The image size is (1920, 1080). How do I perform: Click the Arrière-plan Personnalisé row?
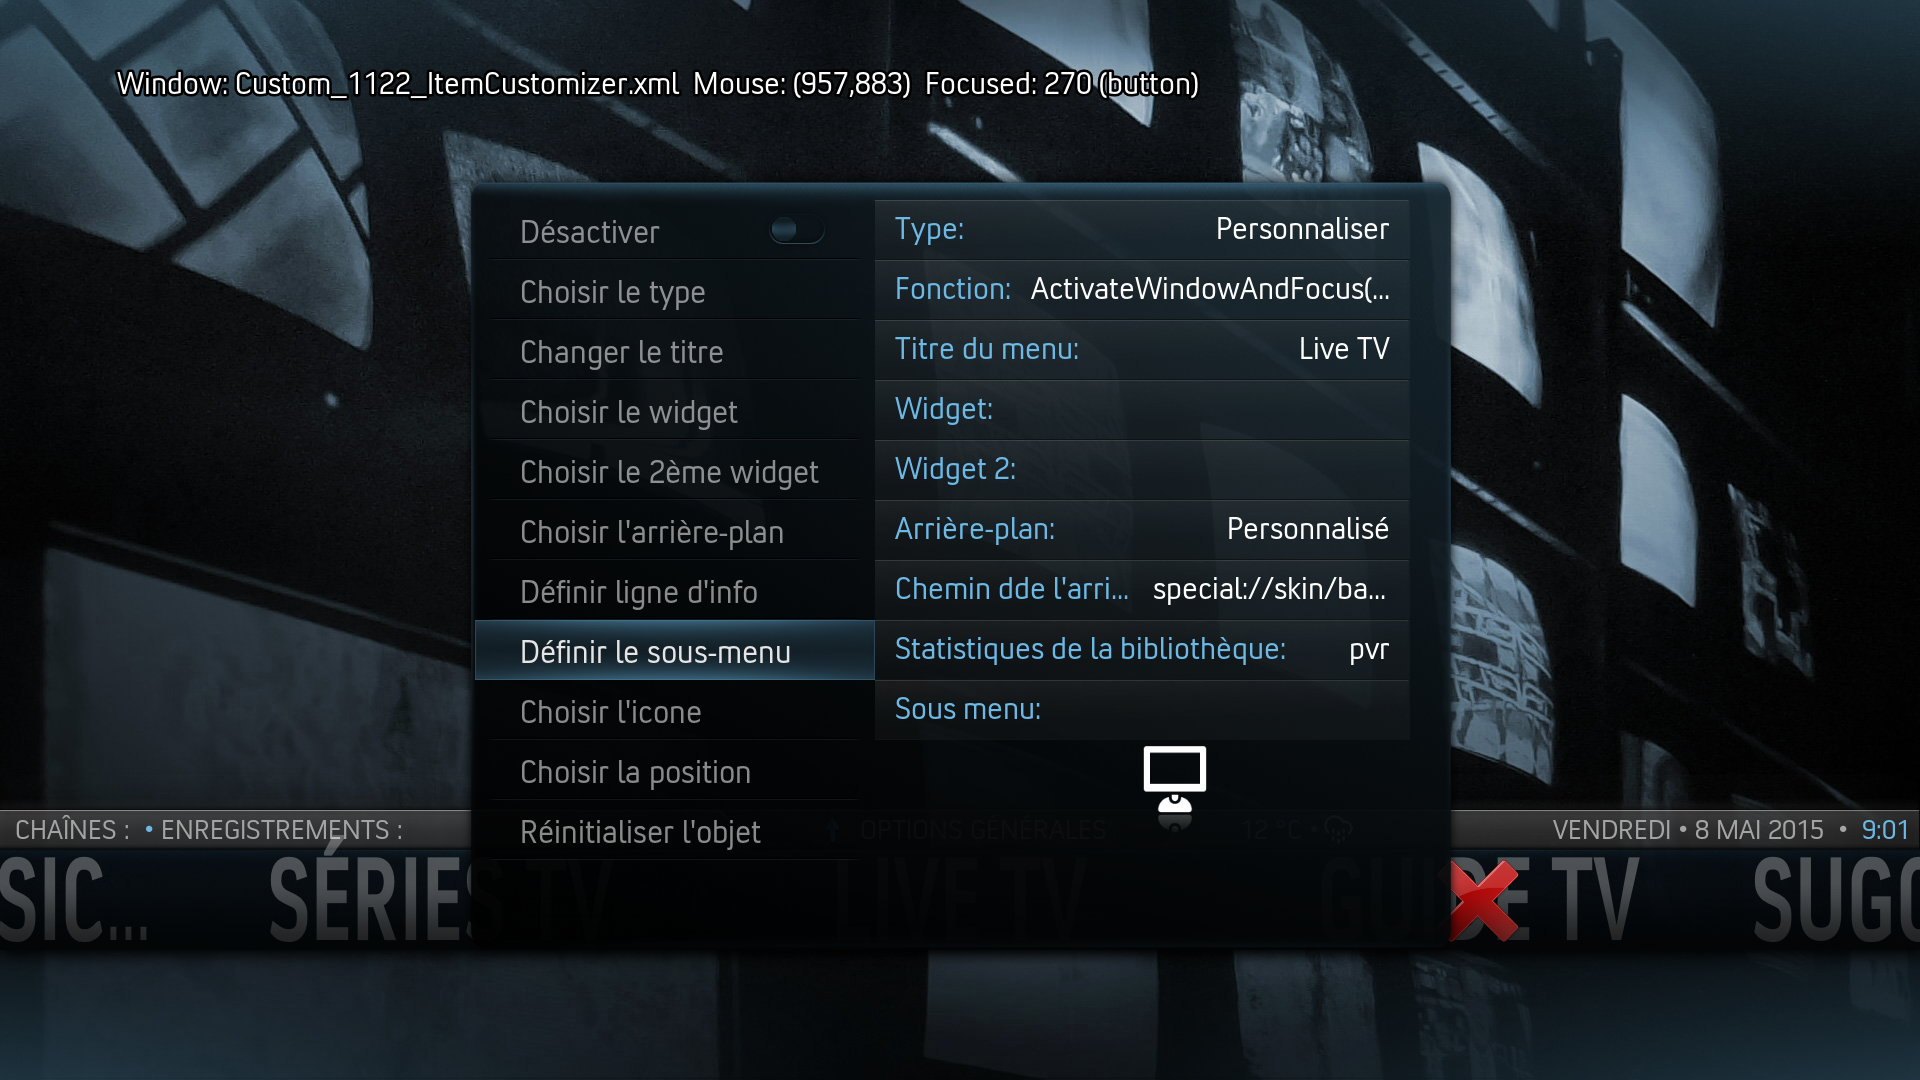coord(1141,529)
